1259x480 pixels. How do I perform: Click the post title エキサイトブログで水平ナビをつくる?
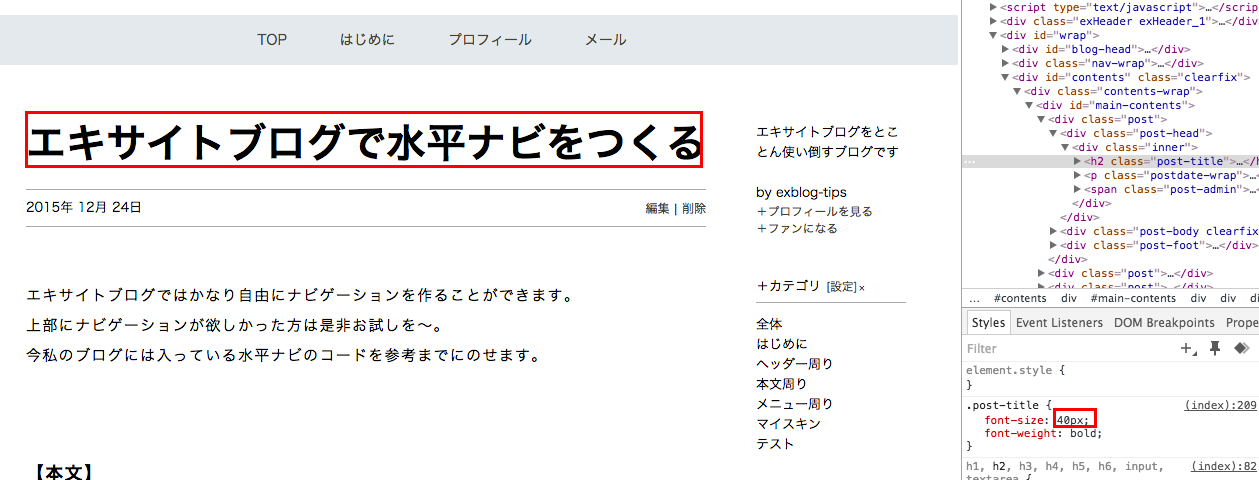365,141
